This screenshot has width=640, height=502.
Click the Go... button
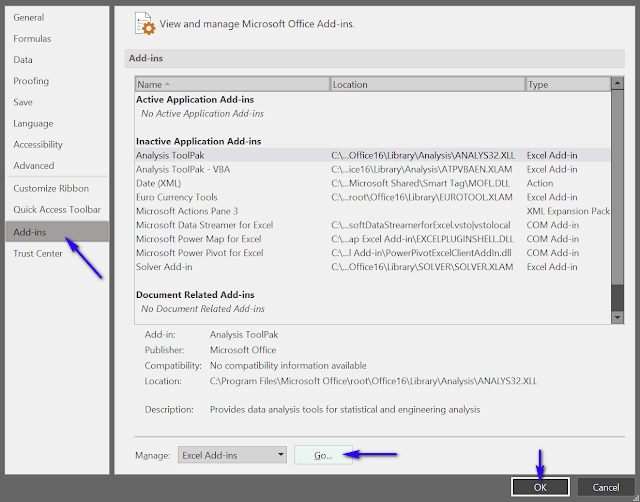tap(323, 455)
